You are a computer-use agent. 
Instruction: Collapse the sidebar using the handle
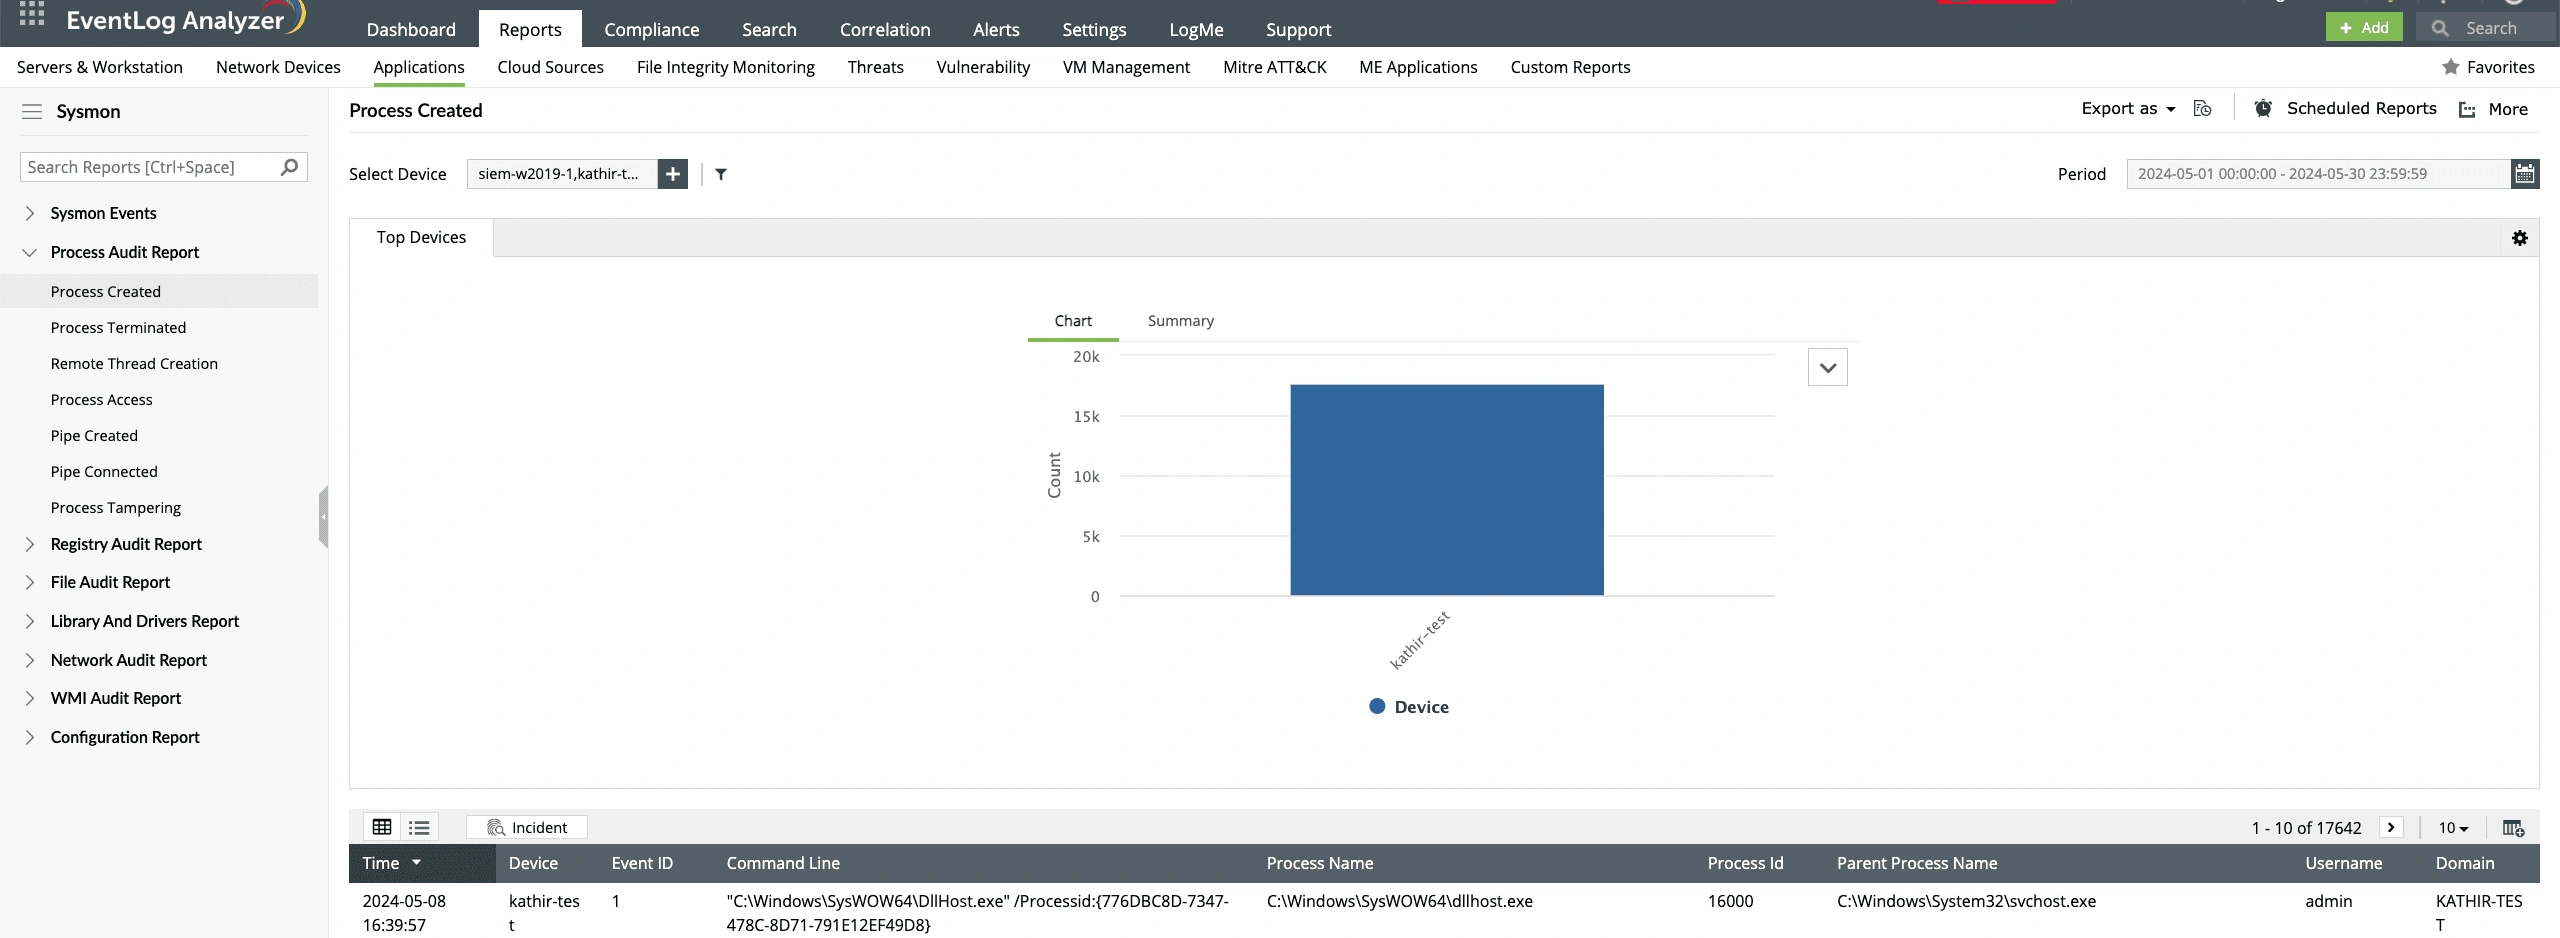[x=323, y=517]
